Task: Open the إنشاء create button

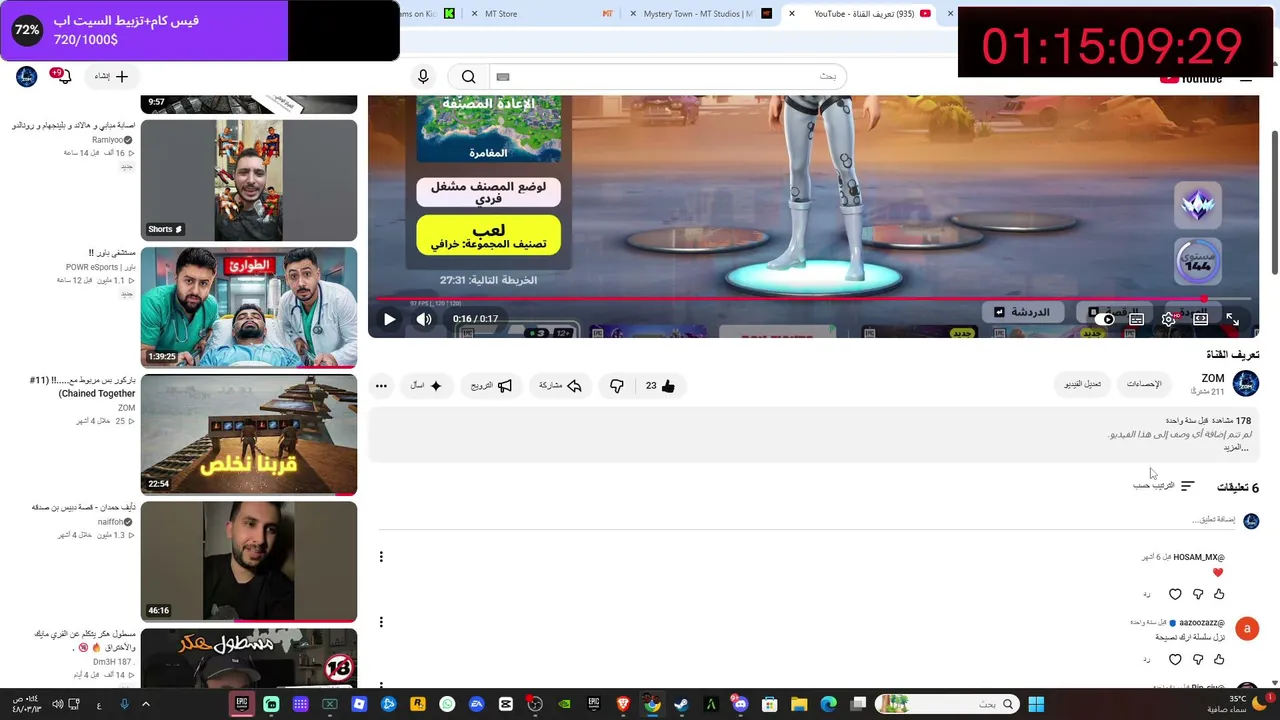Action: coord(111,77)
